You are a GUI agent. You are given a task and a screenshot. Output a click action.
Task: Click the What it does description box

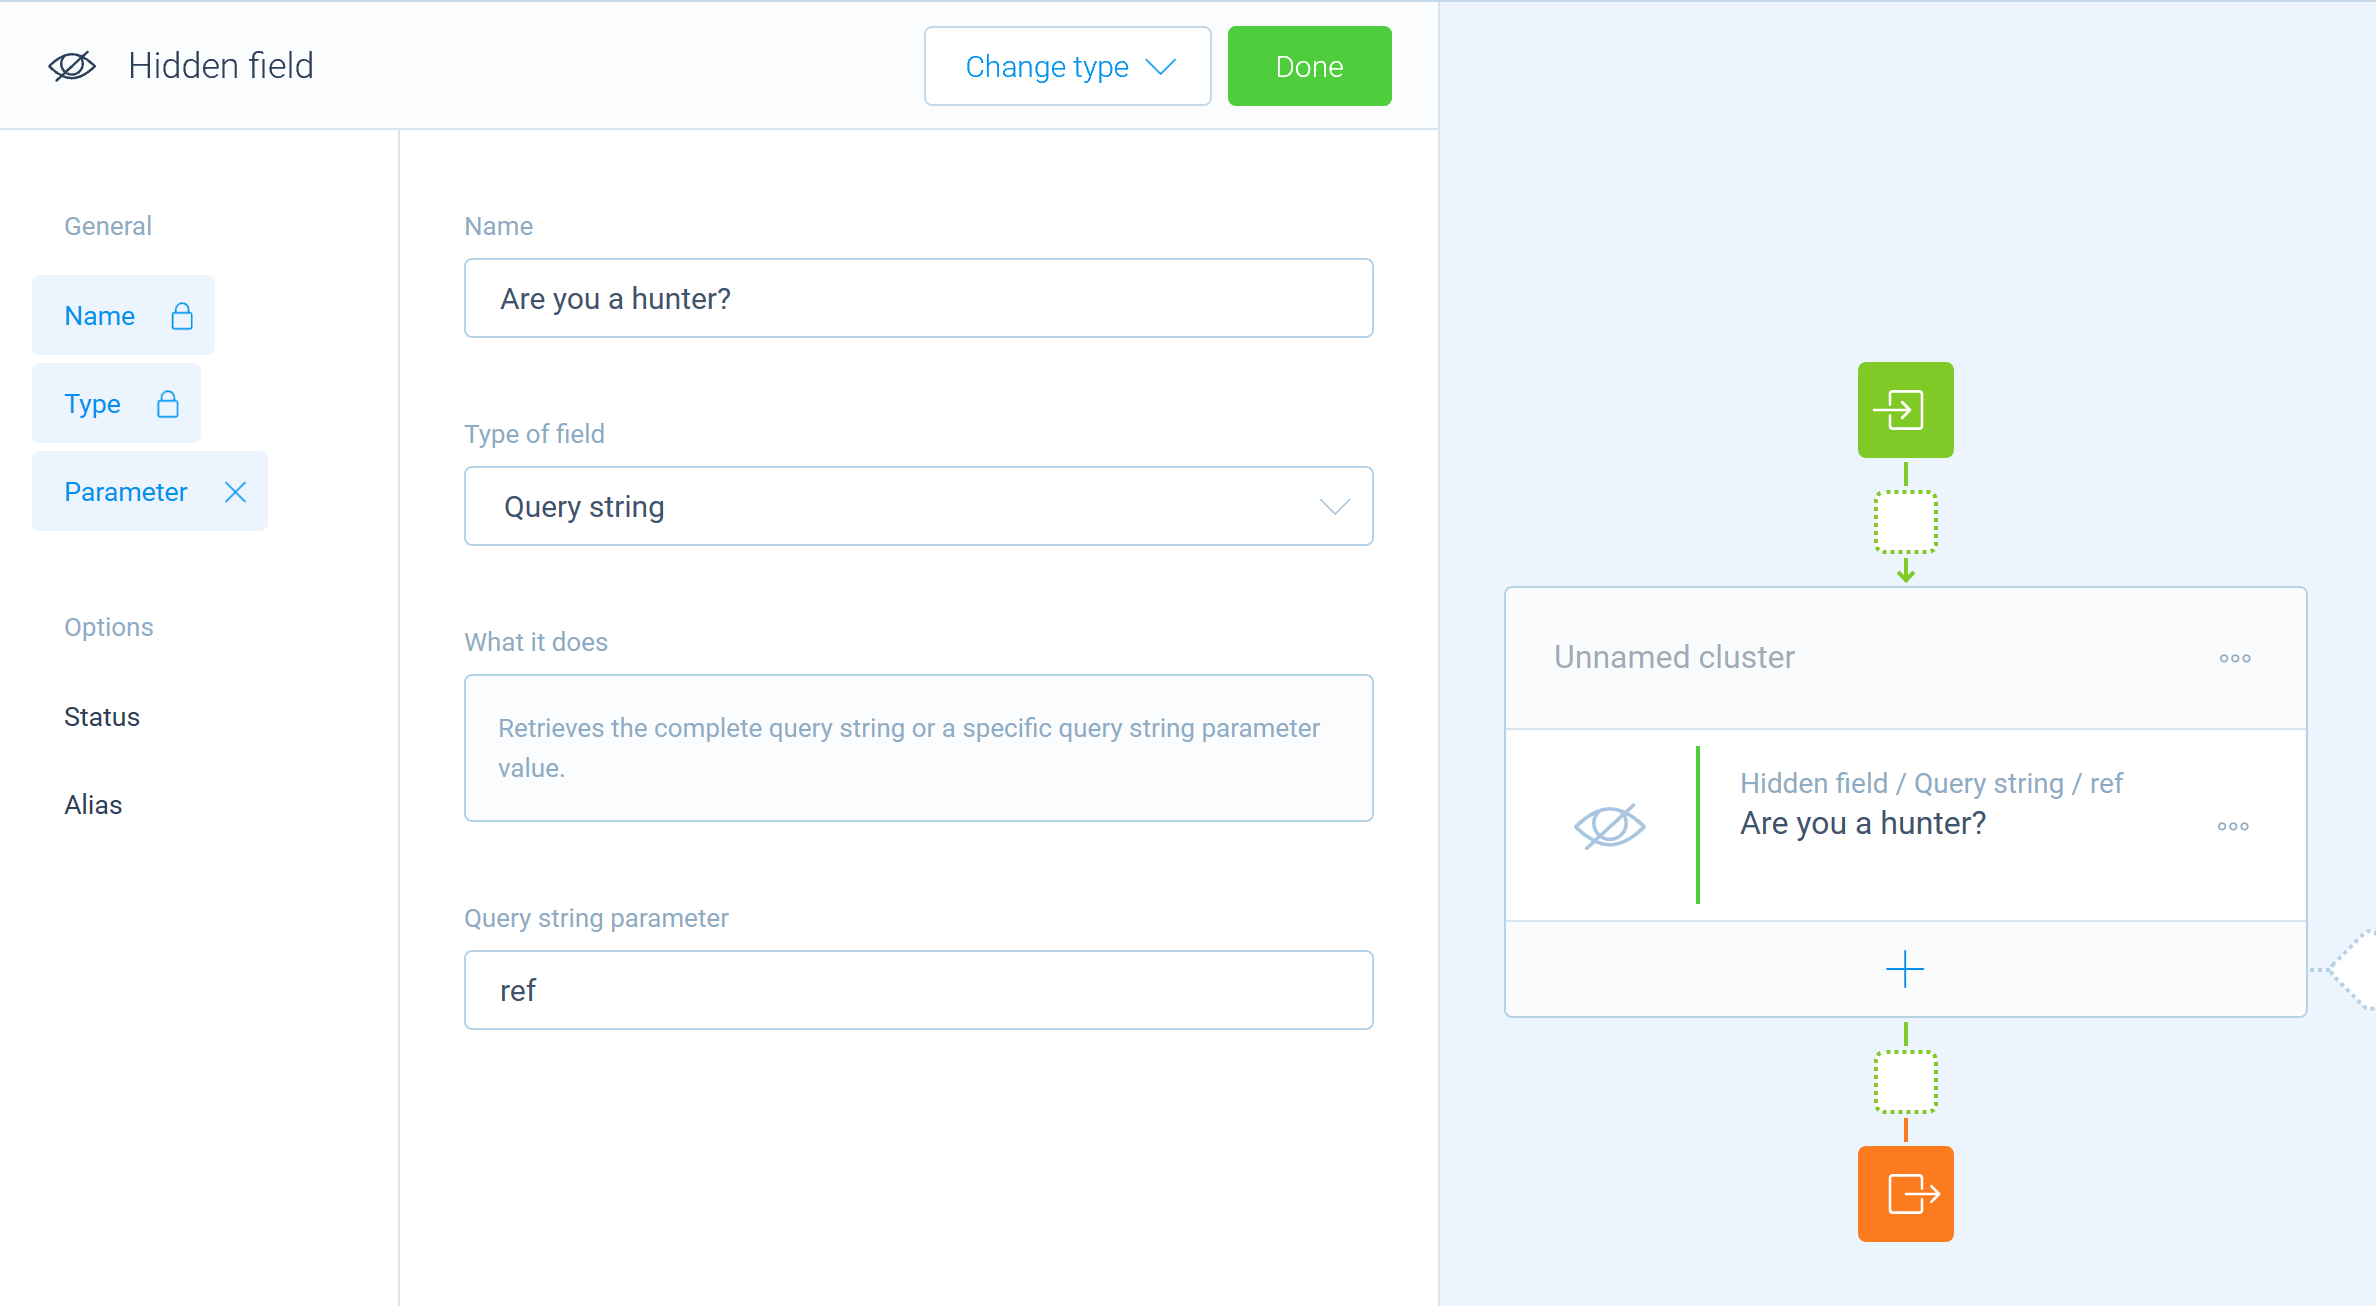pos(918,748)
